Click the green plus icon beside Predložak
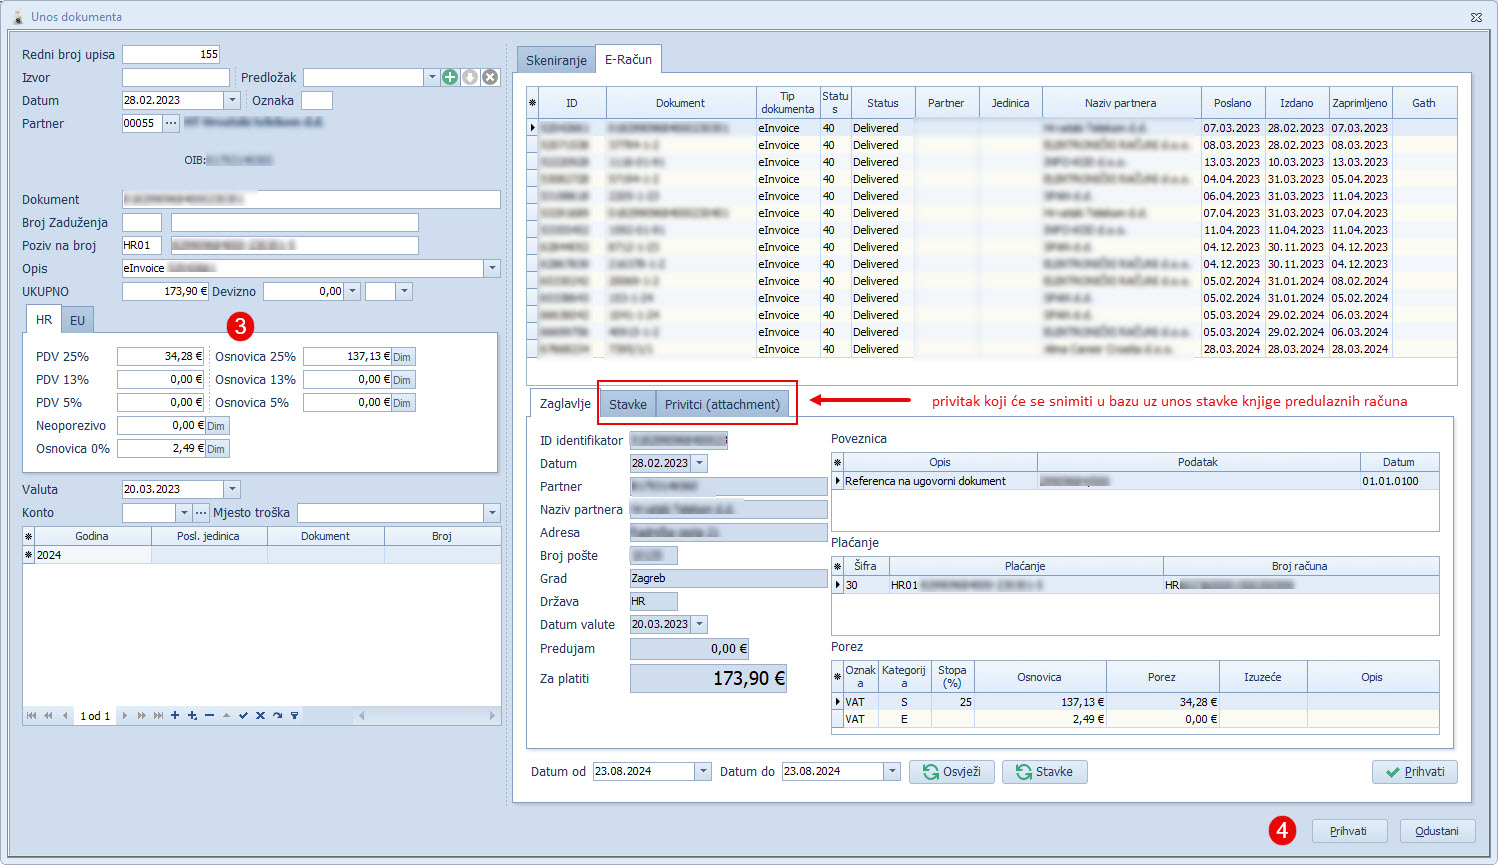This screenshot has height=865, width=1498. (450, 77)
